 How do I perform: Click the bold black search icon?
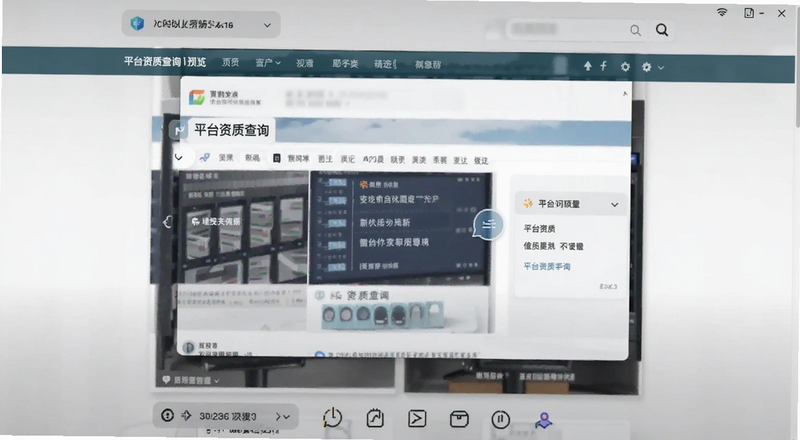click(662, 30)
